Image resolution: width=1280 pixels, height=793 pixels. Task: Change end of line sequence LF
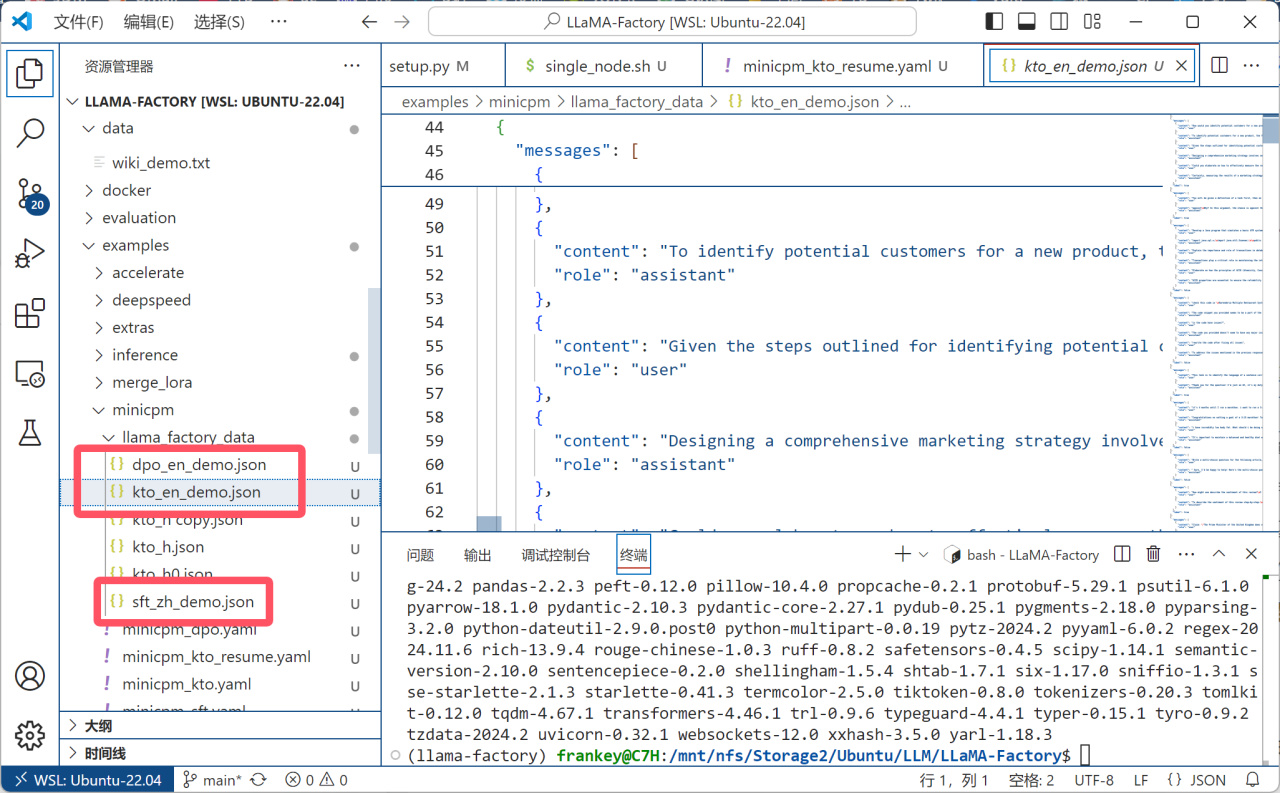click(x=1141, y=780)
